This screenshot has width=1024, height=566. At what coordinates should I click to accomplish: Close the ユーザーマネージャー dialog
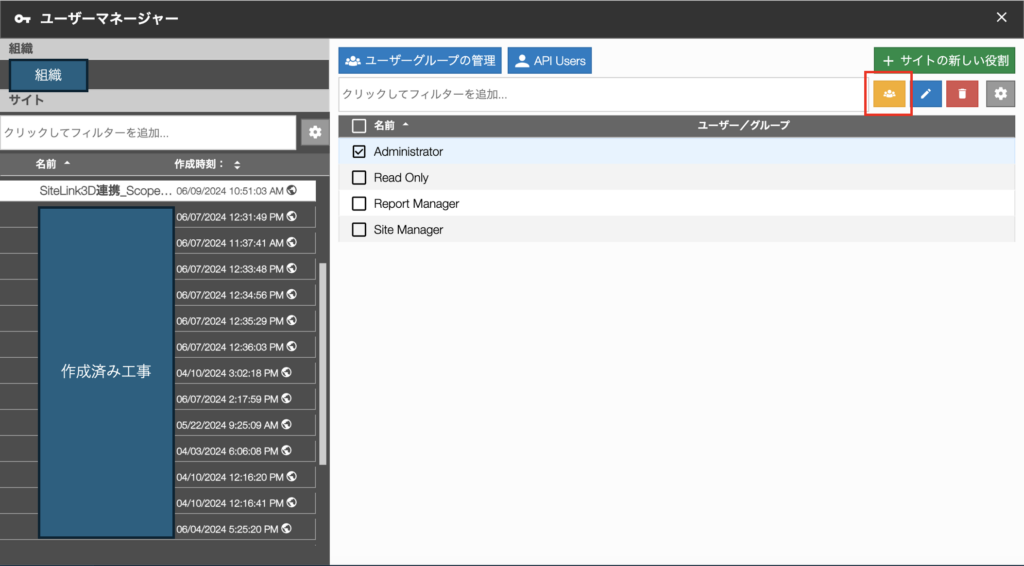1002,17
